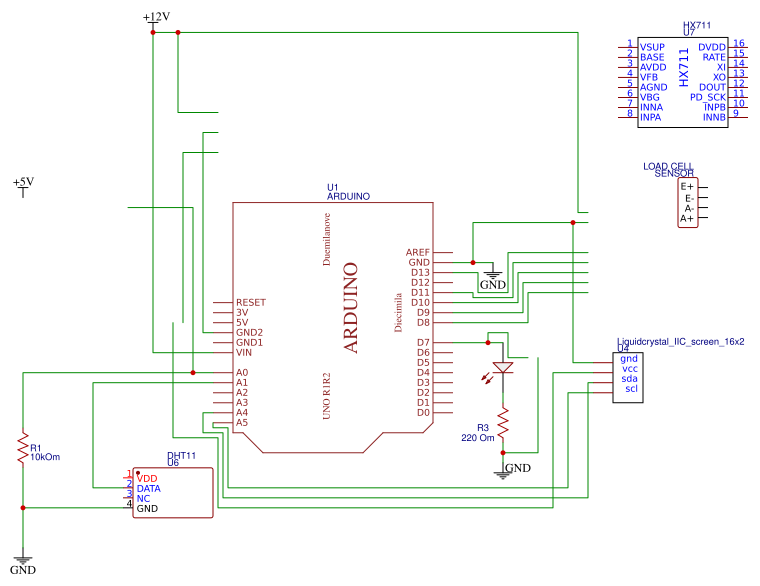This screenshot has height=586, width=760.
Task: Click the Arduino 'D11' pin label
Action: pos(420,293)
